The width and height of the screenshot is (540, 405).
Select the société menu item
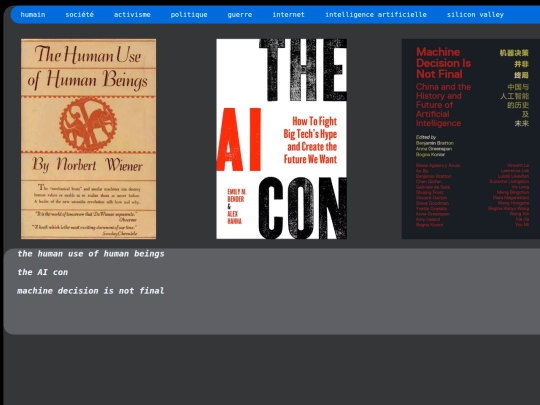click(80, 14)
